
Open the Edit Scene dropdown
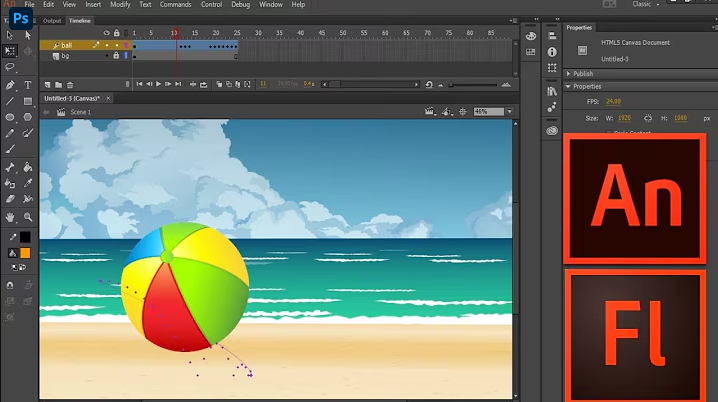point(430,112)
